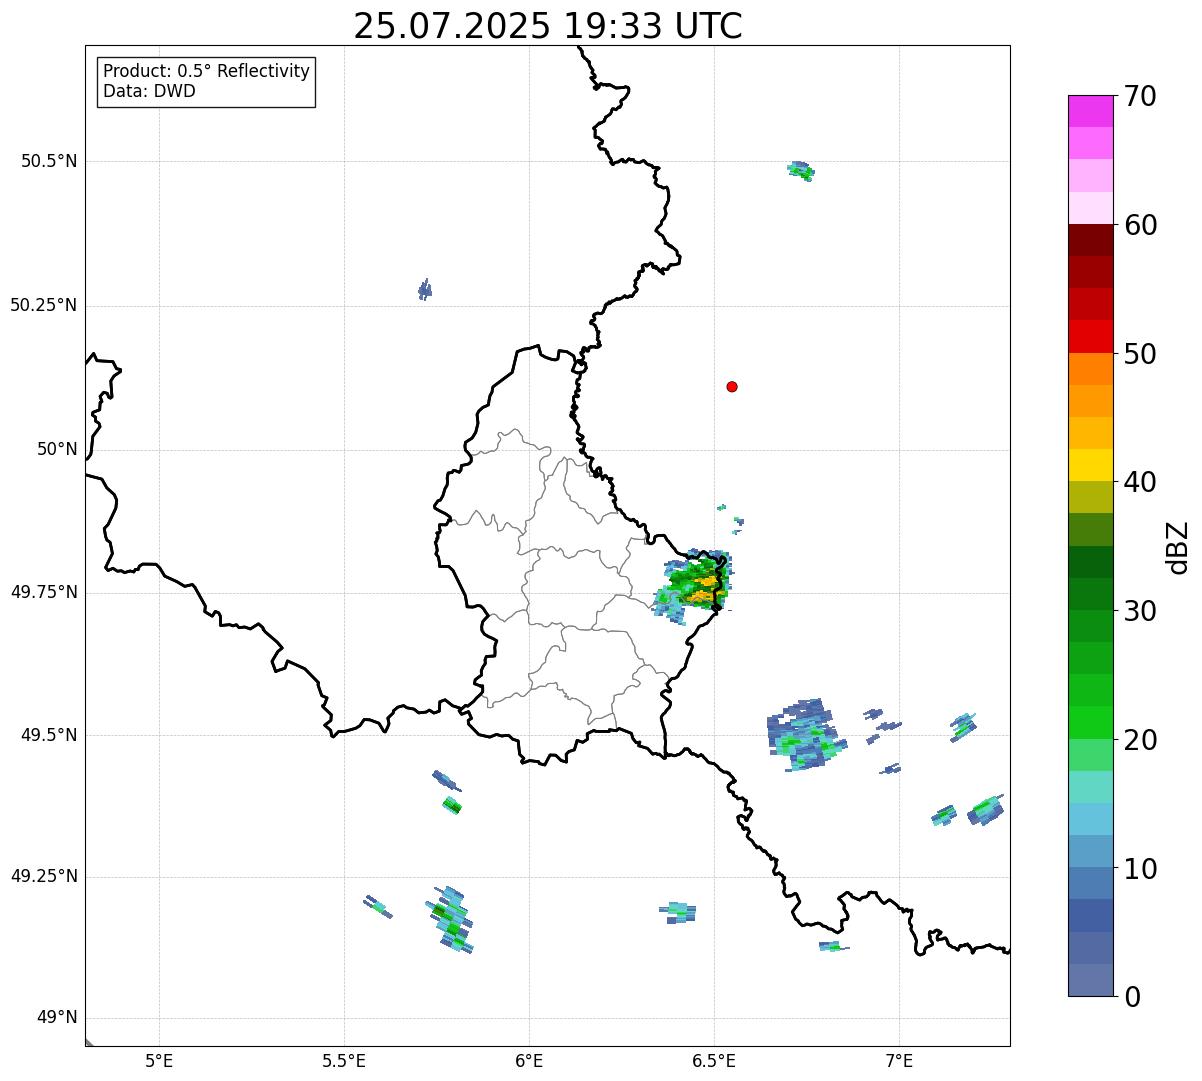Click the longitude label 5°E
Image resolution: width=1202 pixels, height=1081 pixels.
click(x=159, y=1060)
